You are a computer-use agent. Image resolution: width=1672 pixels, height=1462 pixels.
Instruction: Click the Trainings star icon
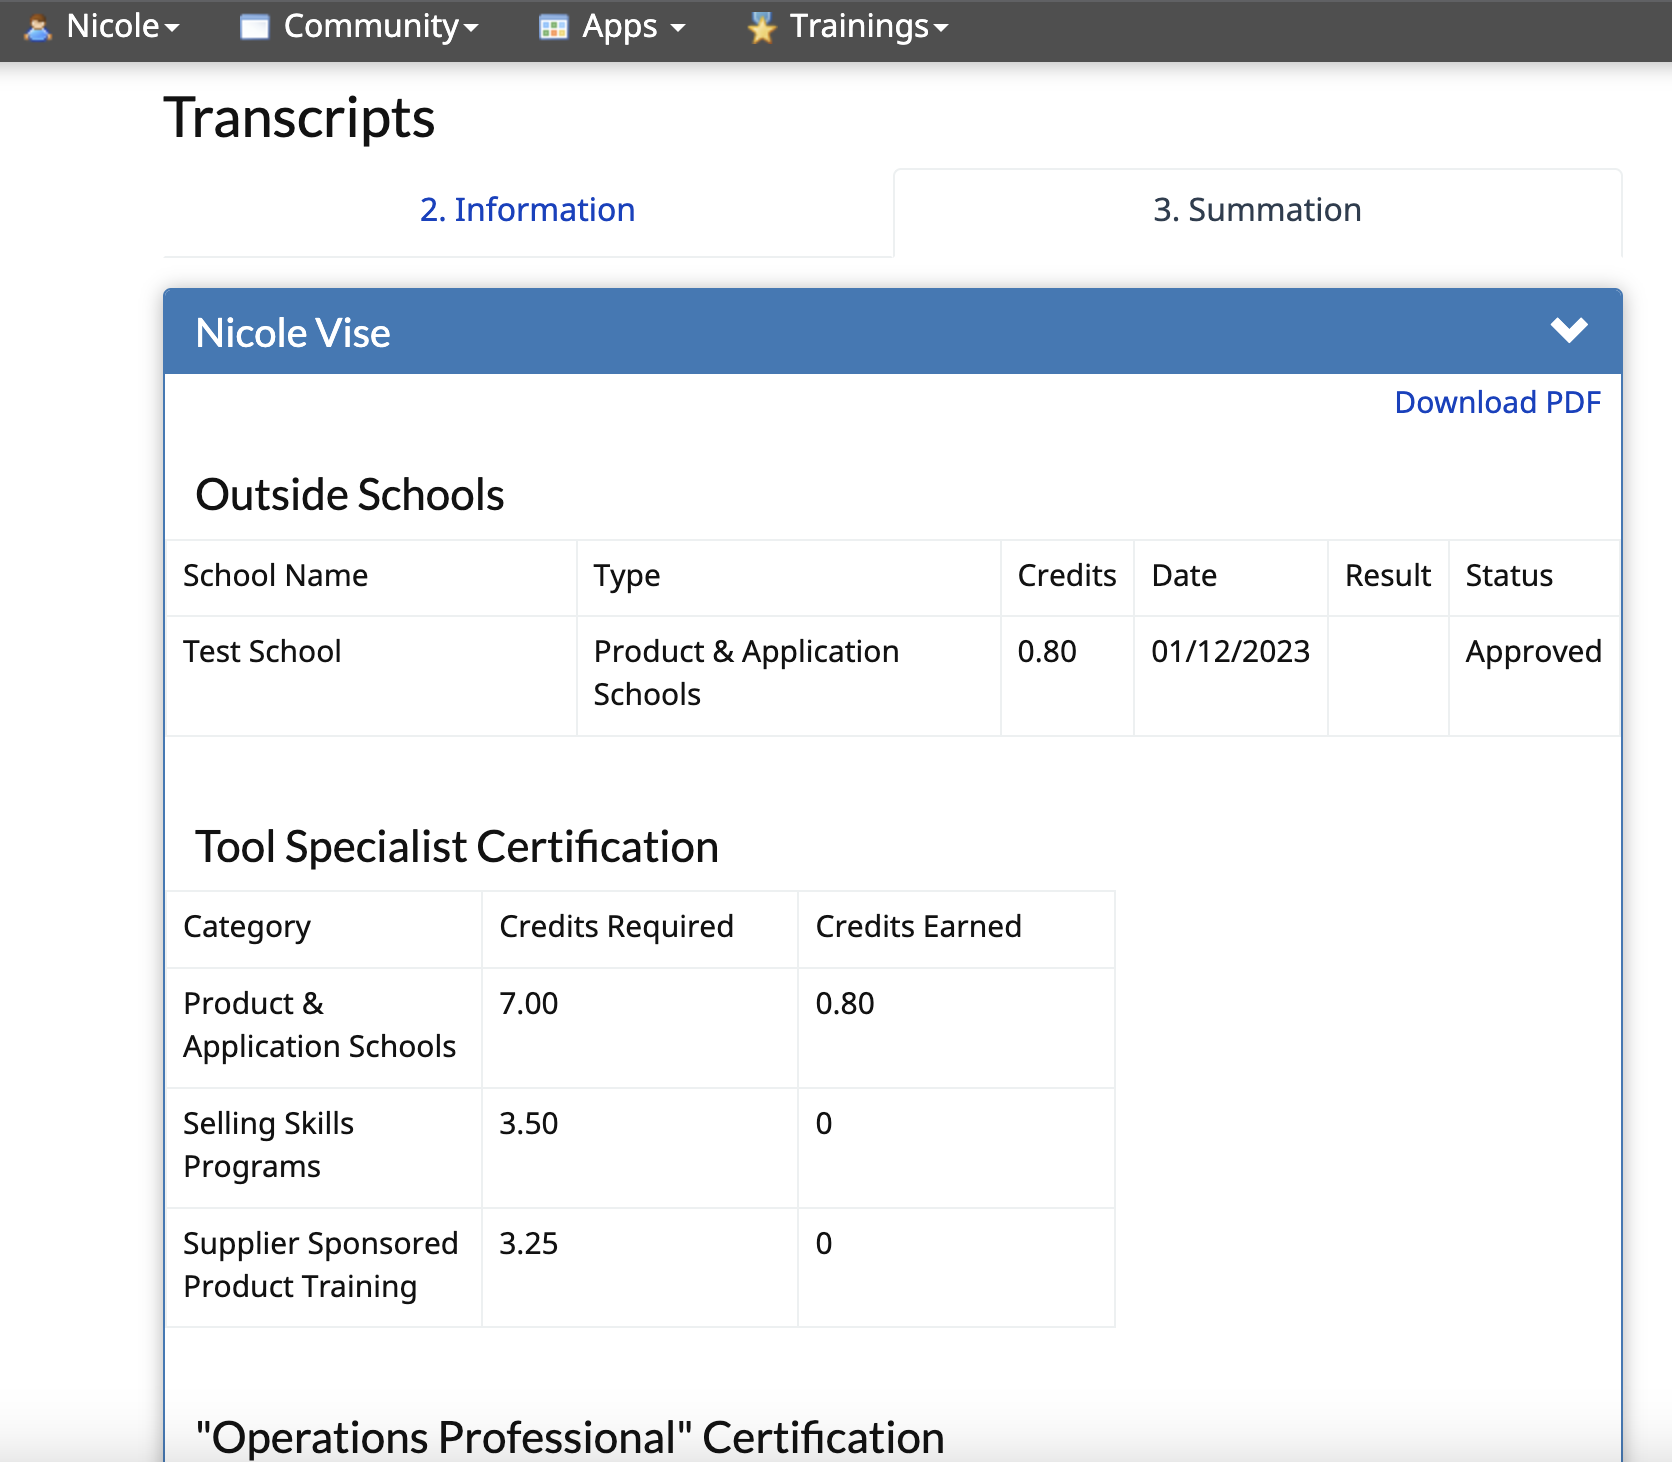coord(761,27)
